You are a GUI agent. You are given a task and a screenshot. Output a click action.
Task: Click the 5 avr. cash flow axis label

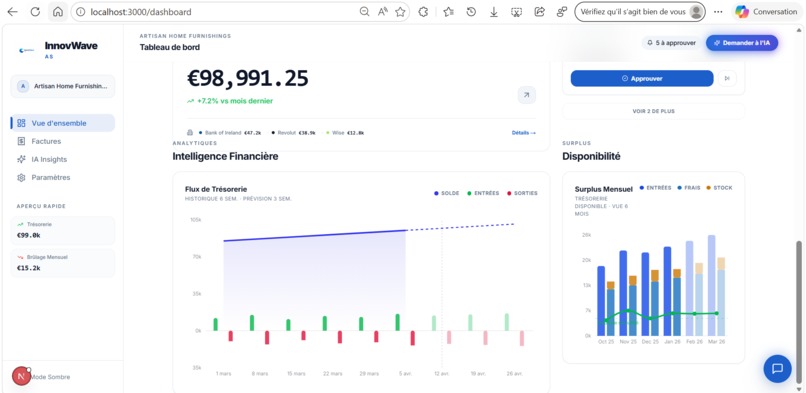(405, 373)
